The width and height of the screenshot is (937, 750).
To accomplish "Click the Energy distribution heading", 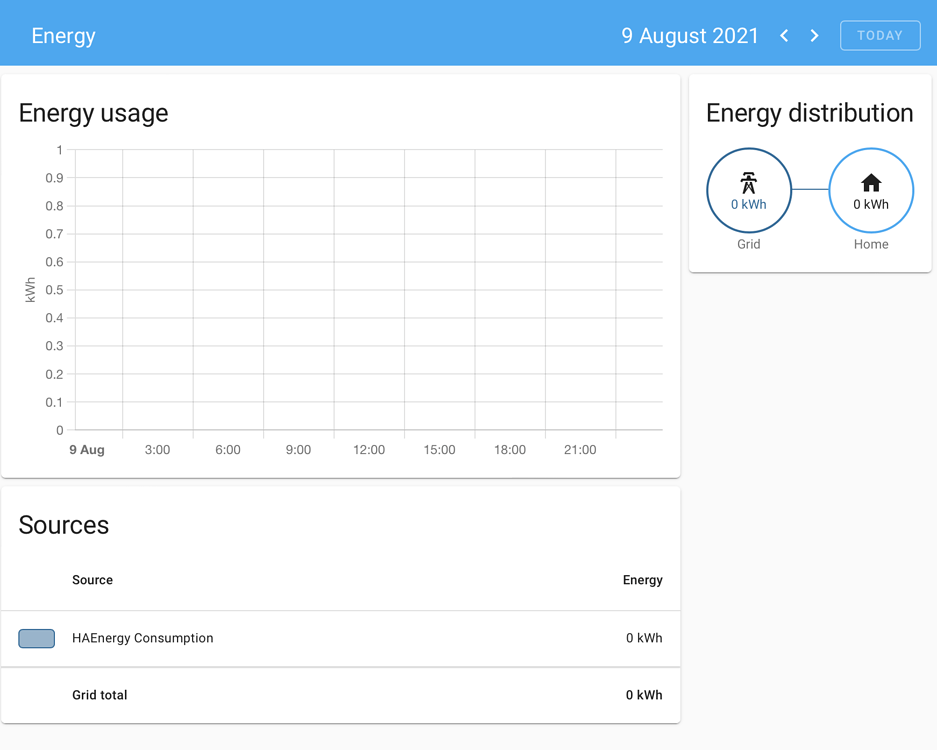I will (810, 113).
